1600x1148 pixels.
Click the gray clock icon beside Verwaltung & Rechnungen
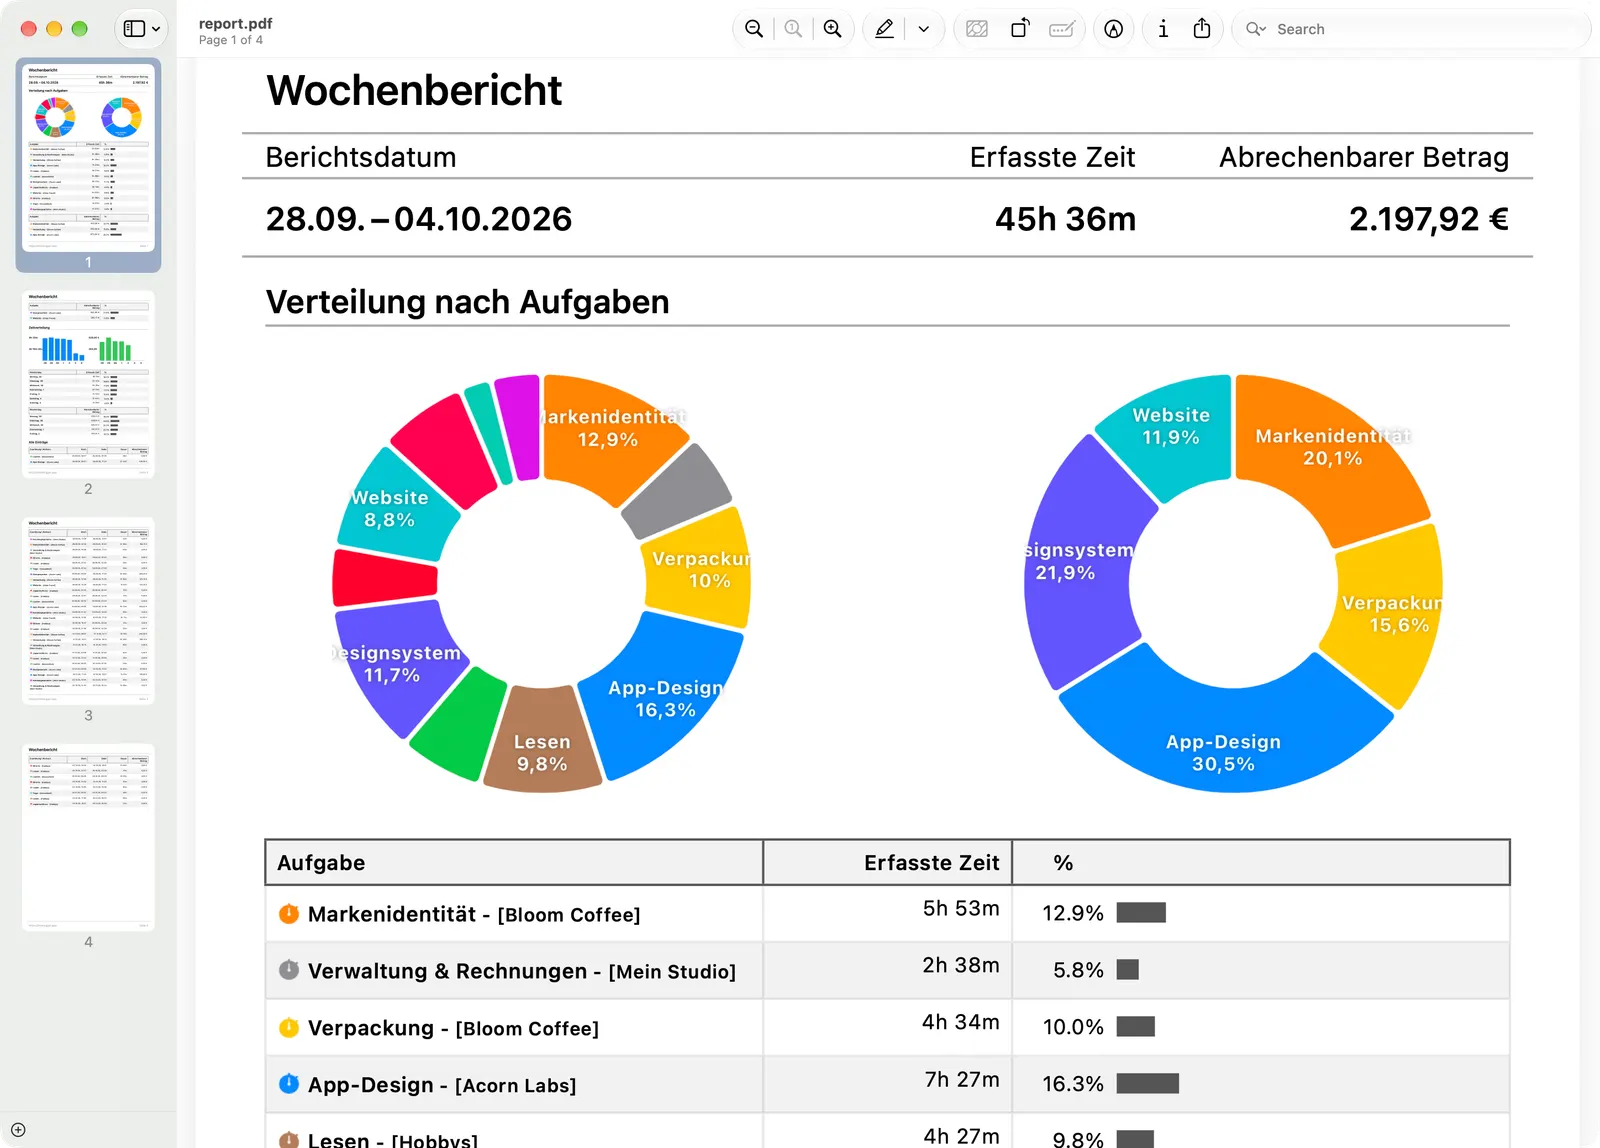289,970
